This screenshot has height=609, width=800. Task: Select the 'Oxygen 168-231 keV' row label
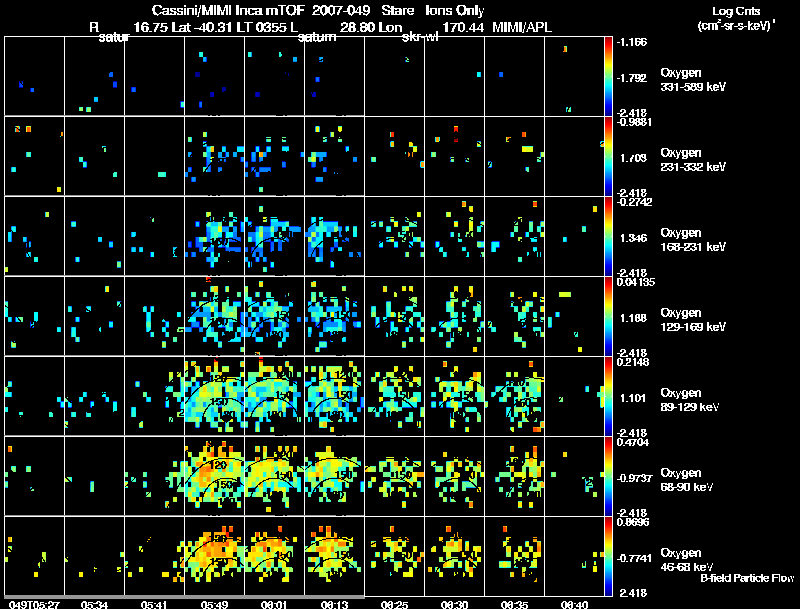(693, 240)
